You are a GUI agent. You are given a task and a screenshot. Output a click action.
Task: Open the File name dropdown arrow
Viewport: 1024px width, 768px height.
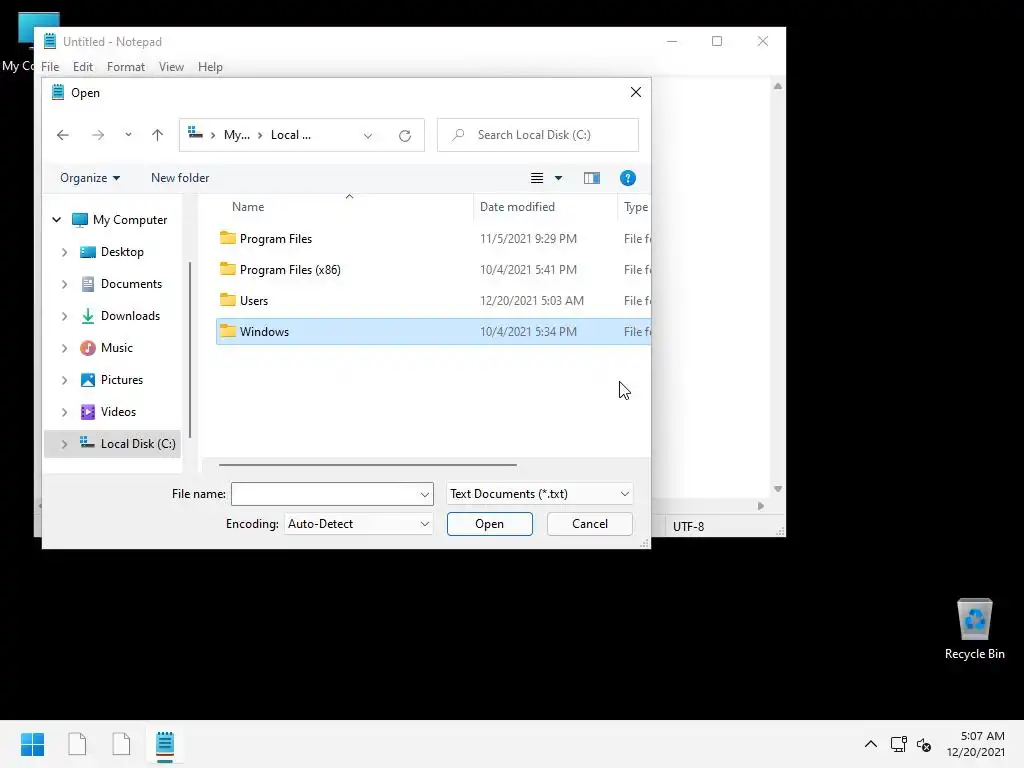point(425,494)
